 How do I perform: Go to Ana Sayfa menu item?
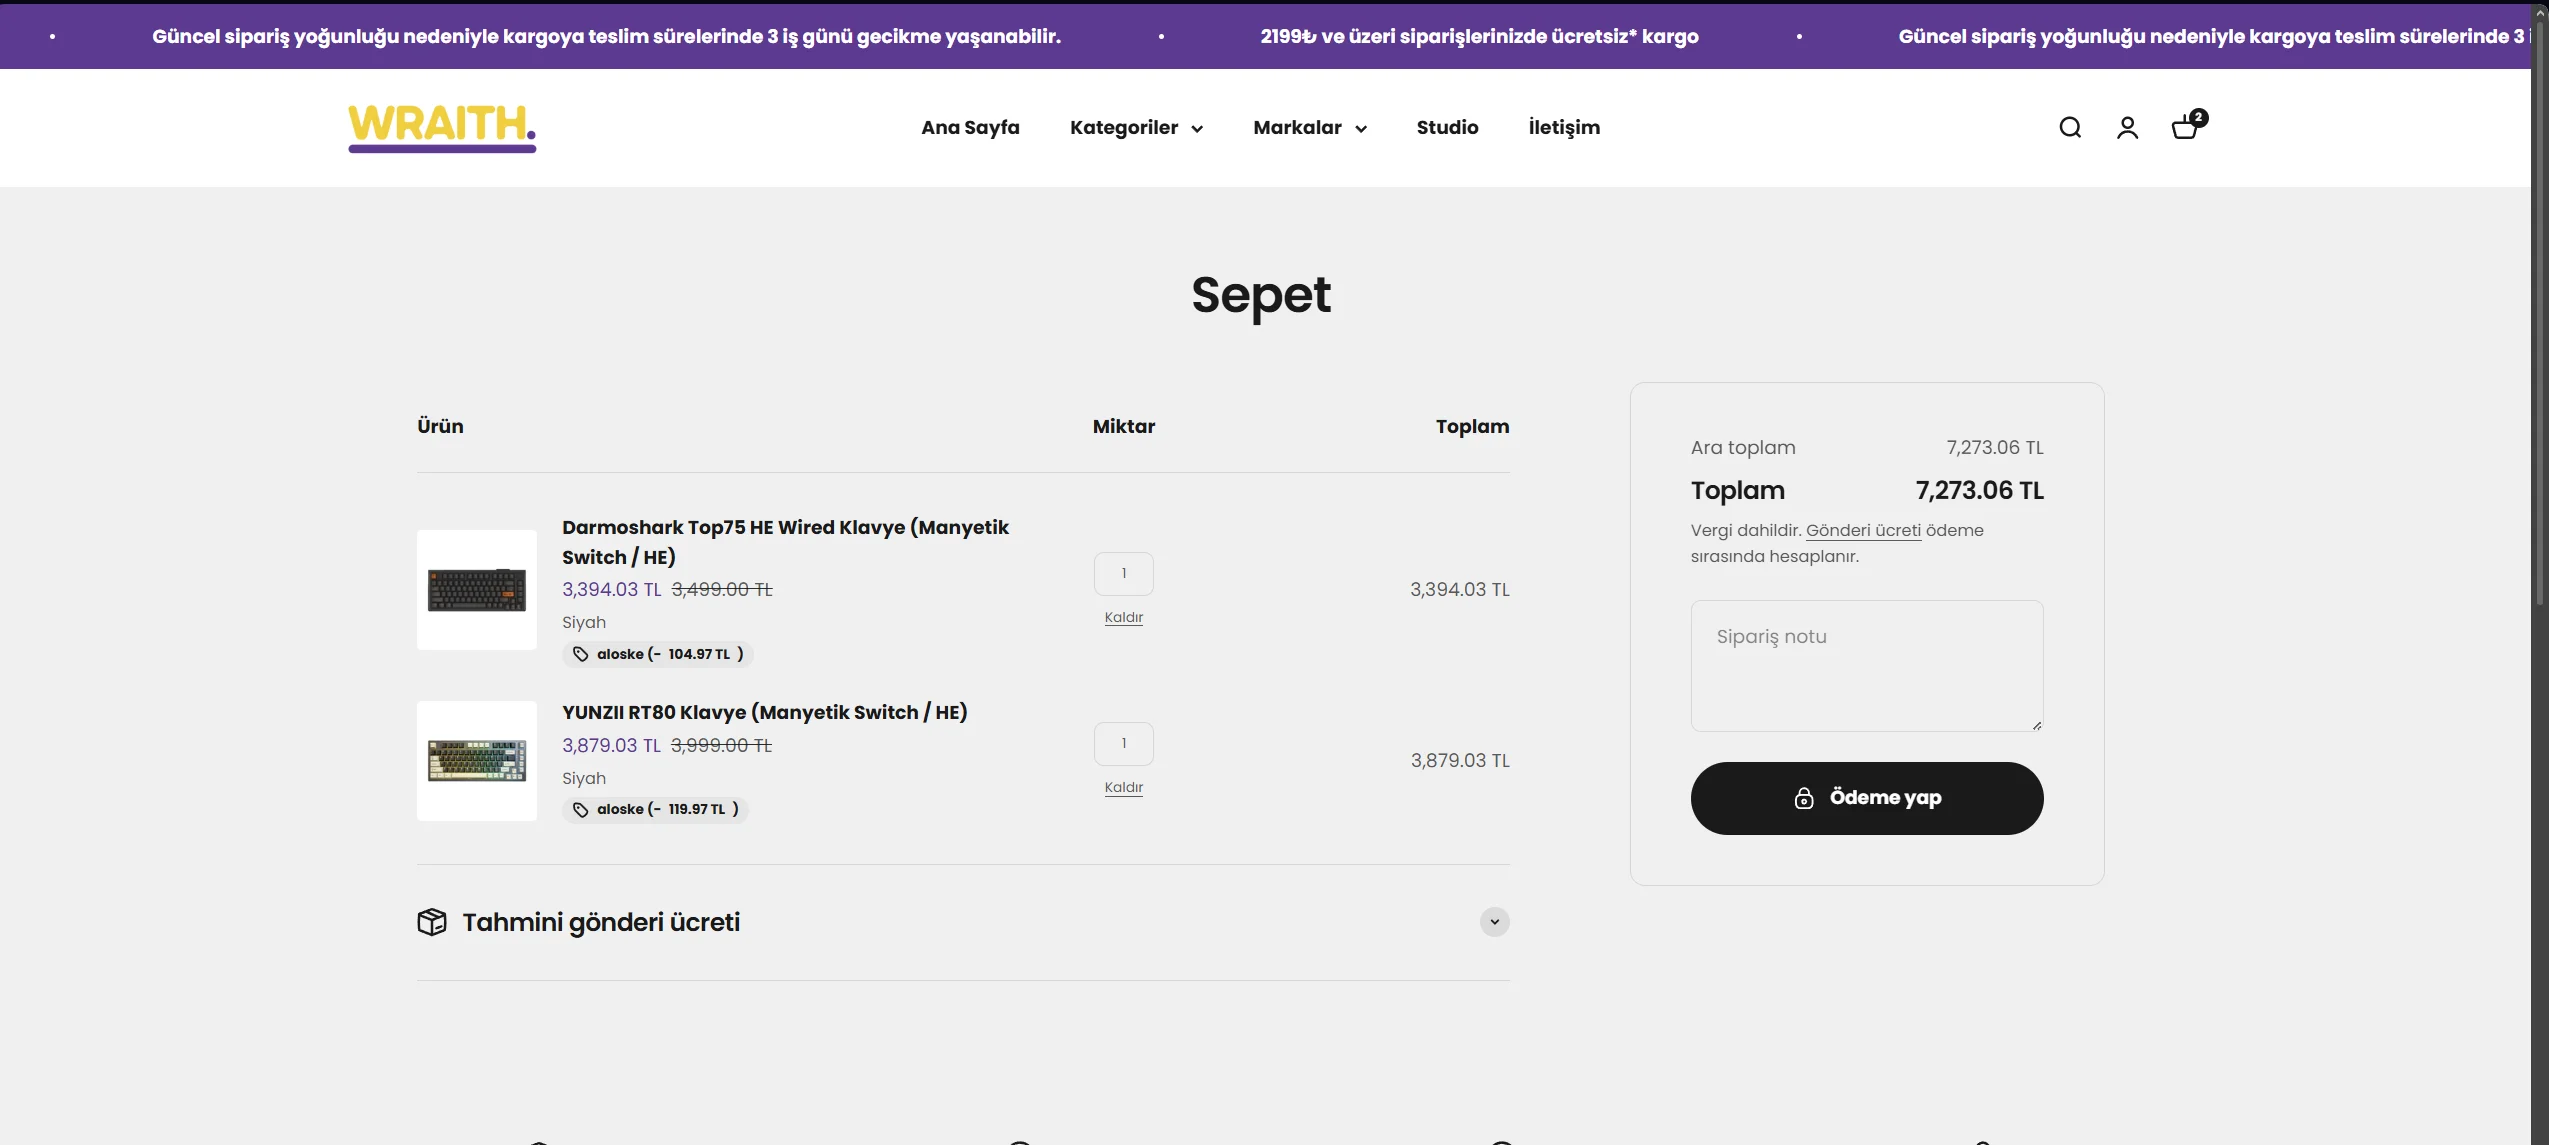[x=970, y=128]
